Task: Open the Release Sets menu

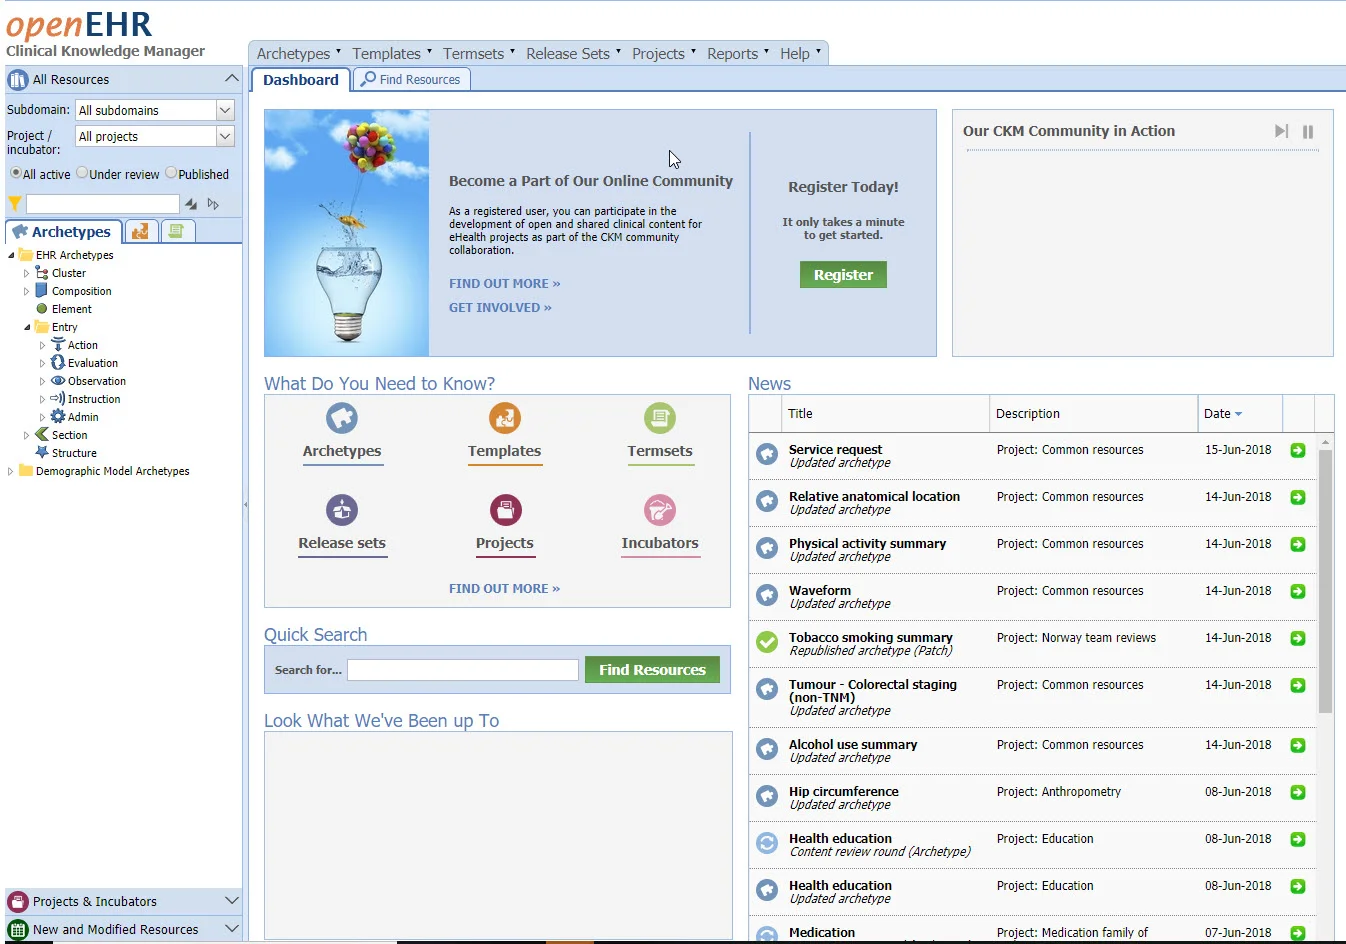Action: click(573, 54)
